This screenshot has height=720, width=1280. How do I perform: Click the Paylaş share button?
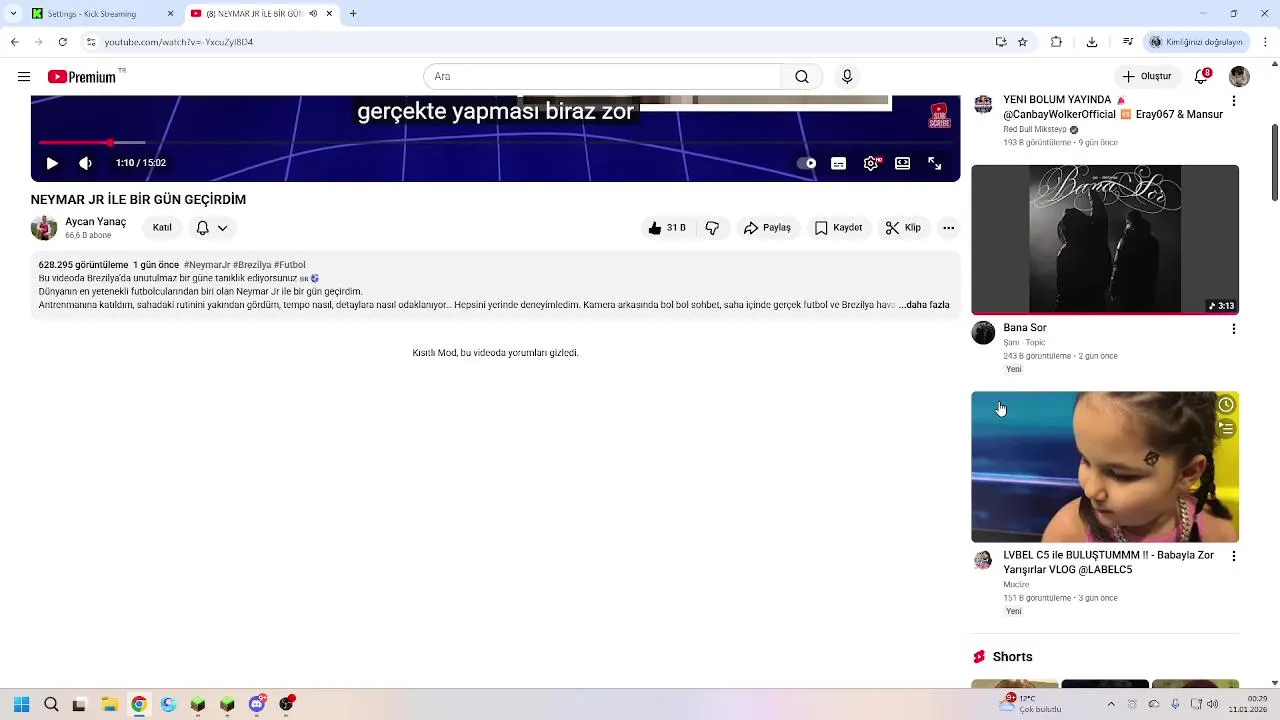pyautogui.click(x=767, y=228)
